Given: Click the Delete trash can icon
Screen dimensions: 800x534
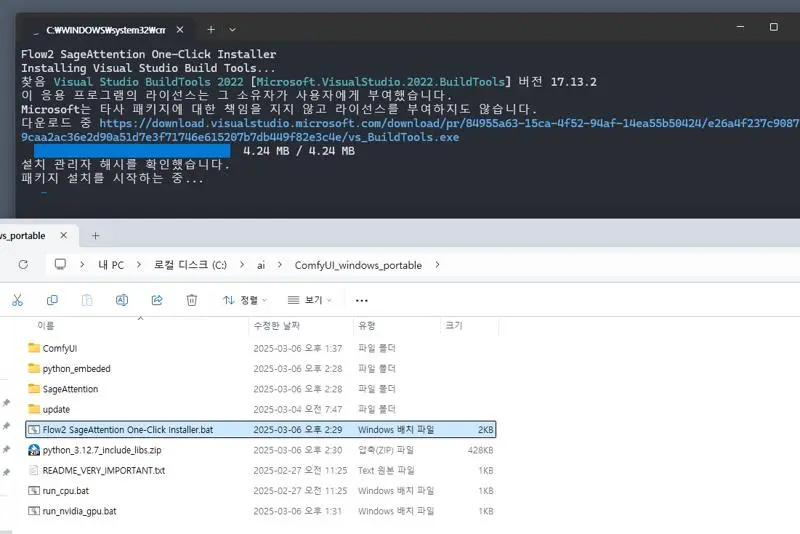Looking at the screenshot, I should pyautogui.click(x=192, y=300).
